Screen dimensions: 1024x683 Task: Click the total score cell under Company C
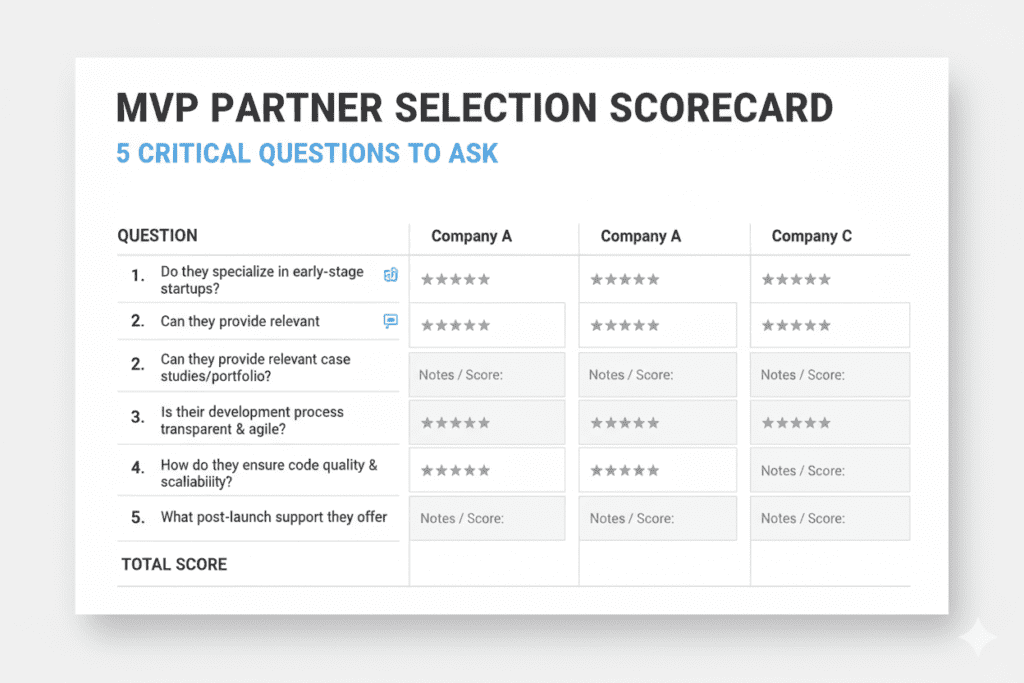pyautogui.click(x=830, y=564)
